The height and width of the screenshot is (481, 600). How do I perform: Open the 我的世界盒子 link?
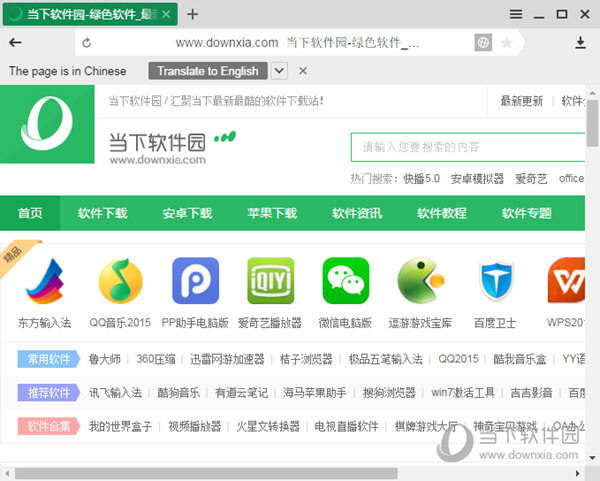coord(121,426)
